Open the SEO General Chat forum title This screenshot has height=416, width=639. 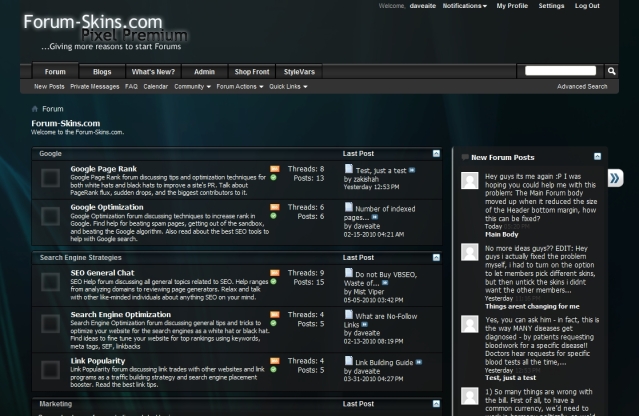[x=102, y=273]
